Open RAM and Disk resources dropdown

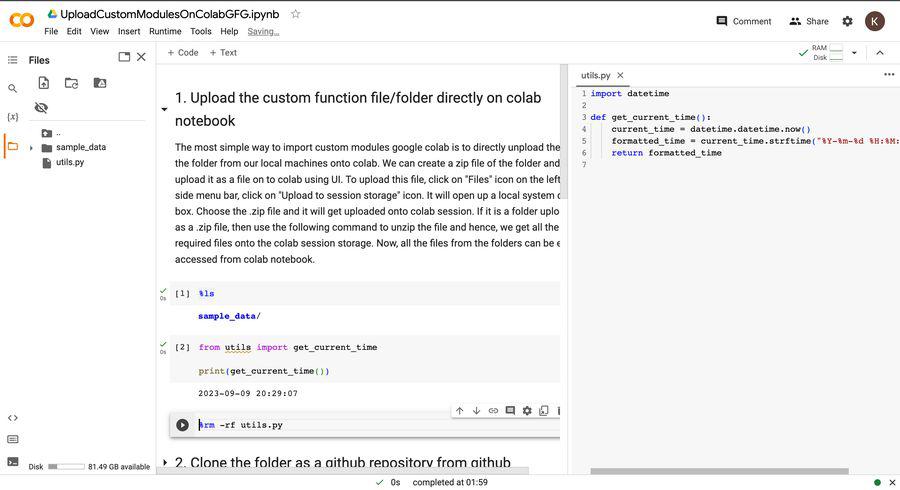(x=854, y=53)
